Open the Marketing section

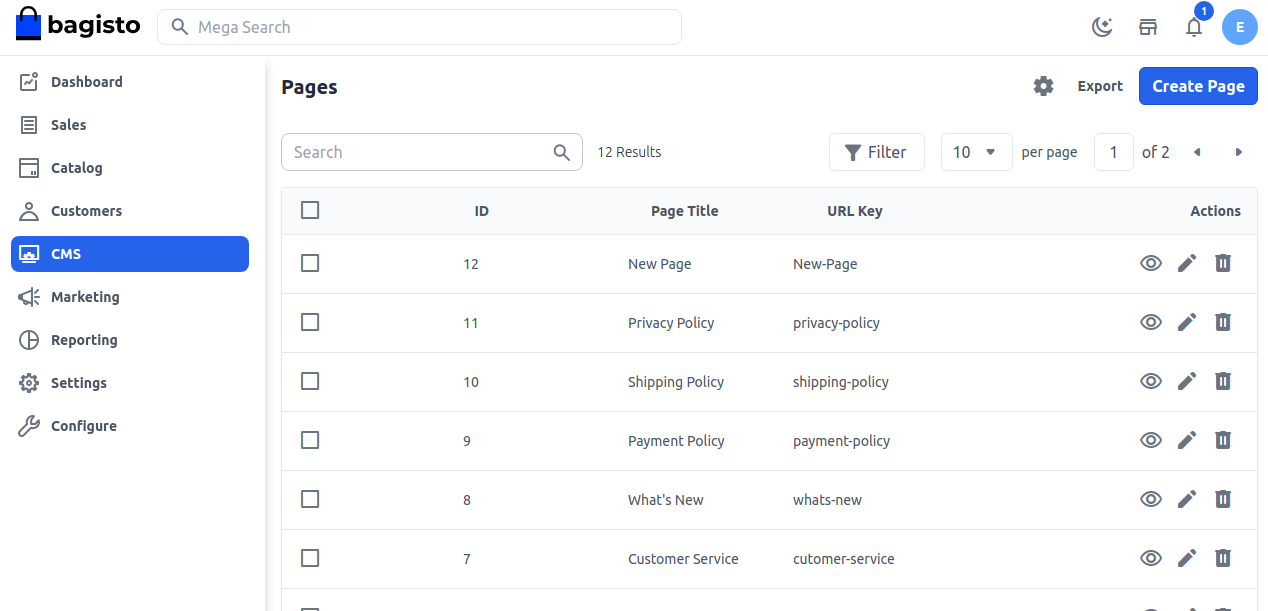coord(84,296)
